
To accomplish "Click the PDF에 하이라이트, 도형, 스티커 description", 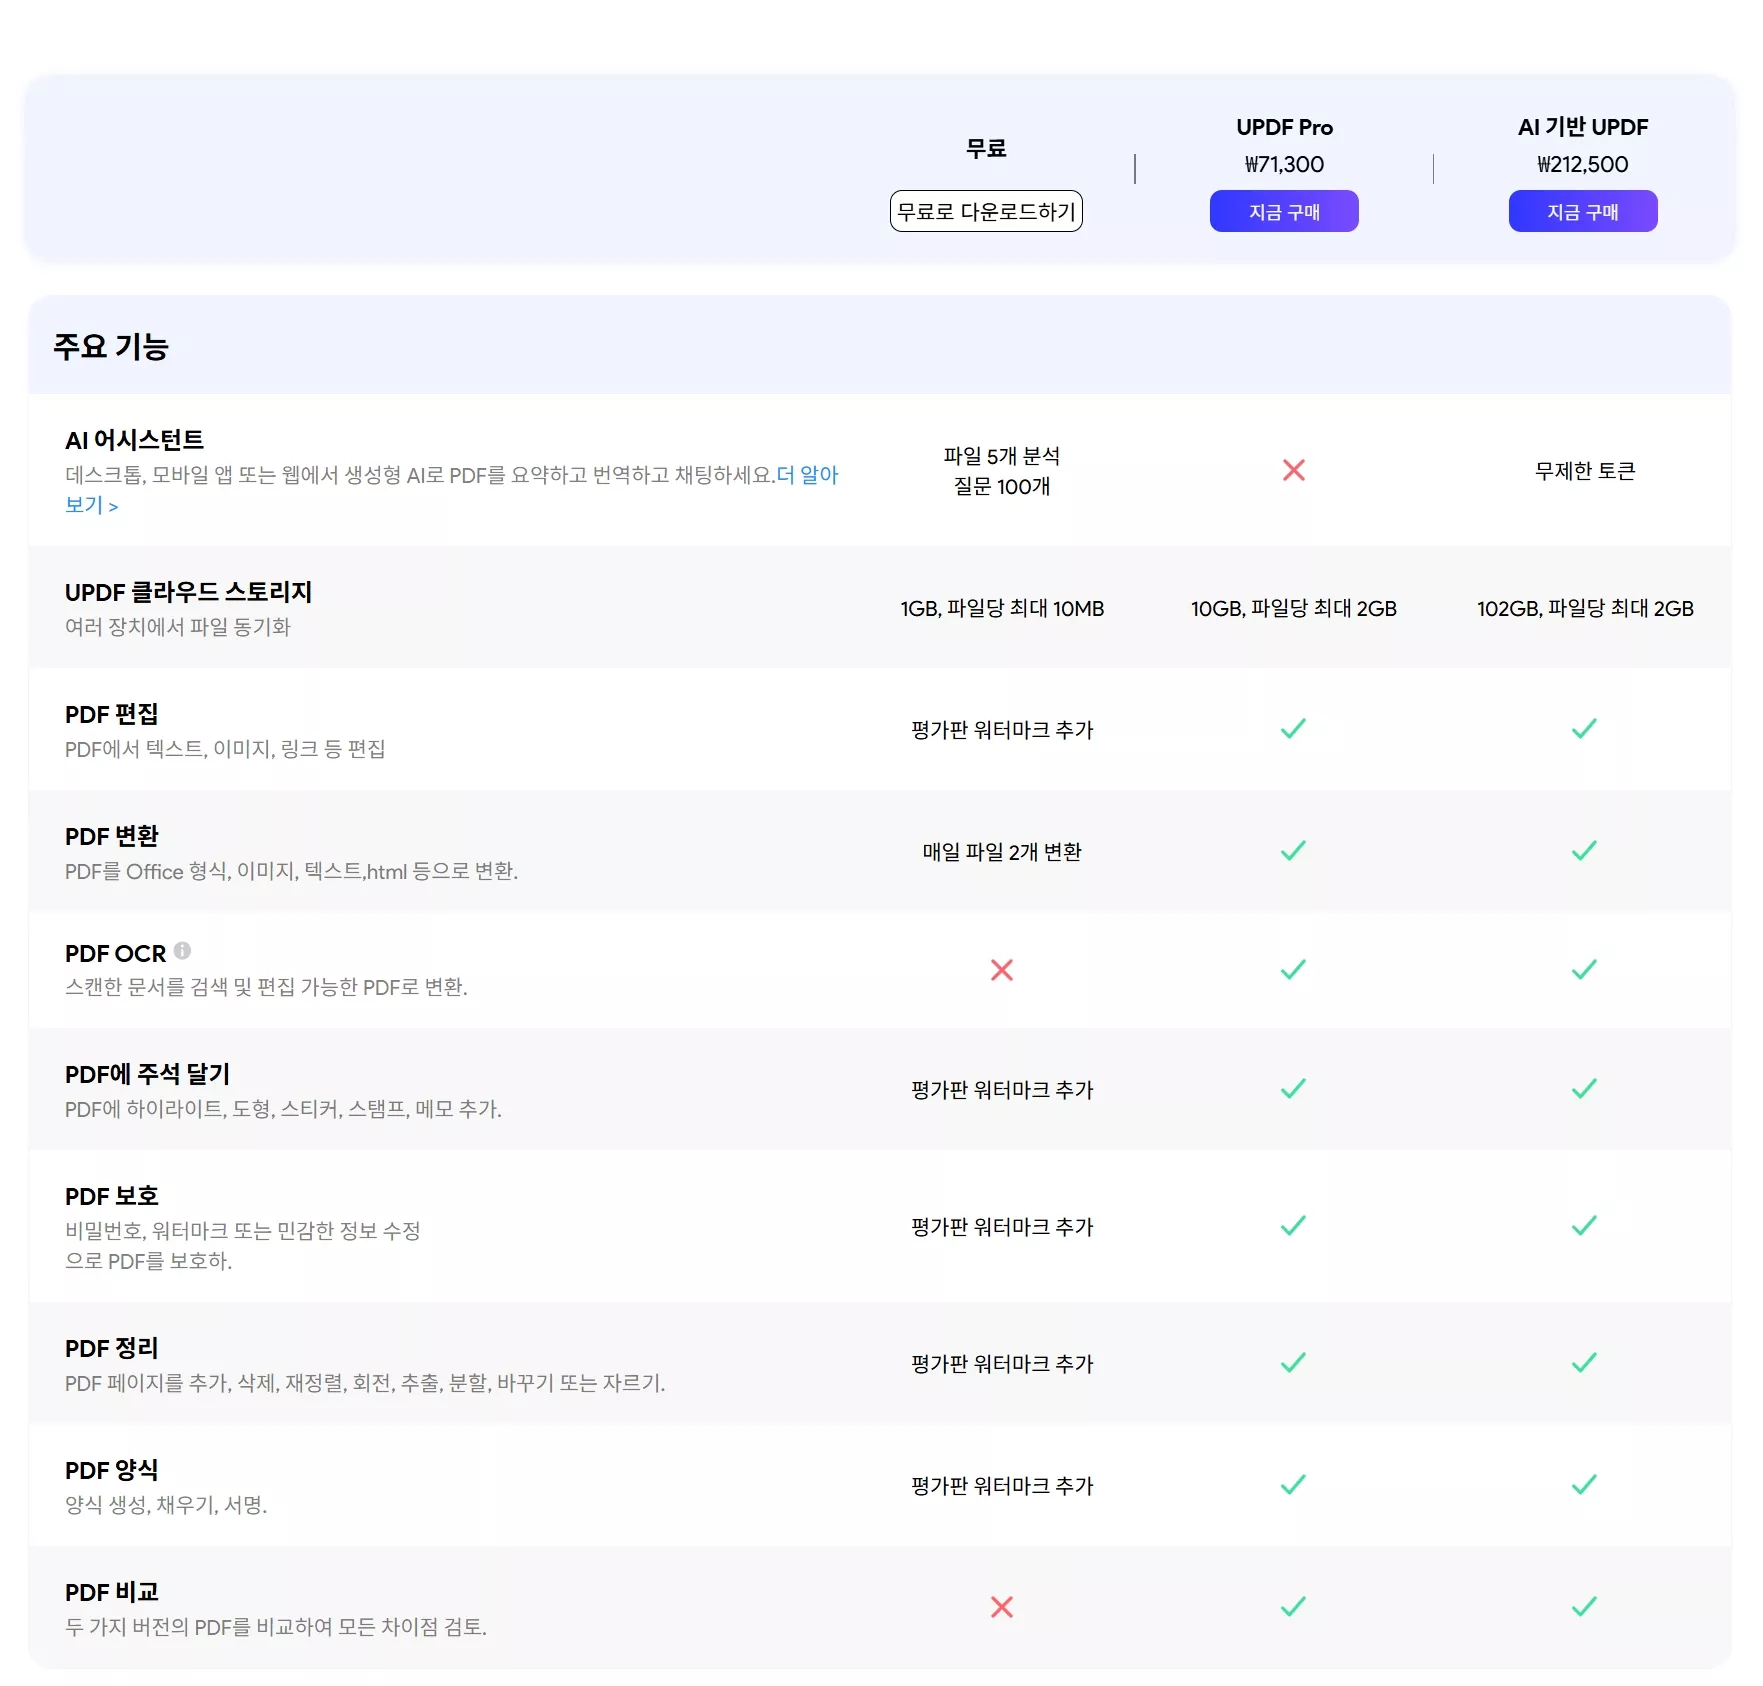I will (x=283, y=1109).
